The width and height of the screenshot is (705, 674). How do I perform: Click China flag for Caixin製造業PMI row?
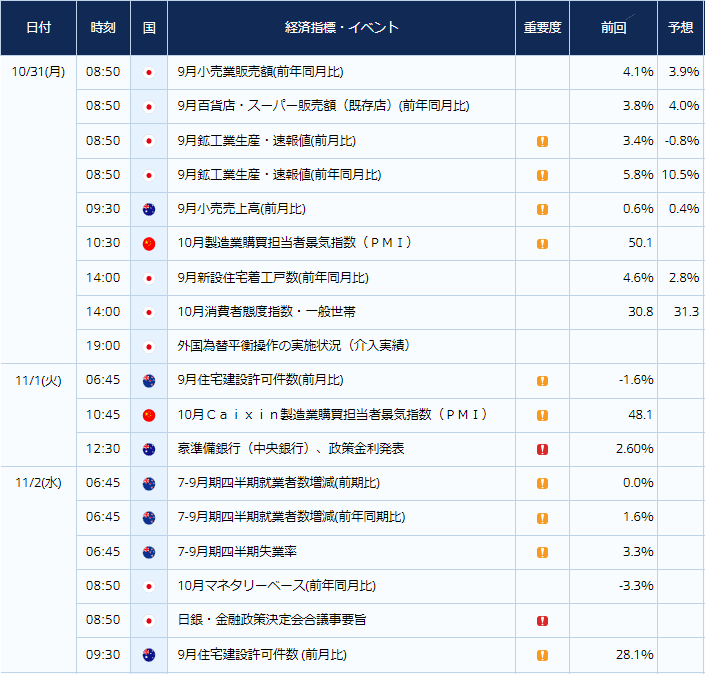149,415
